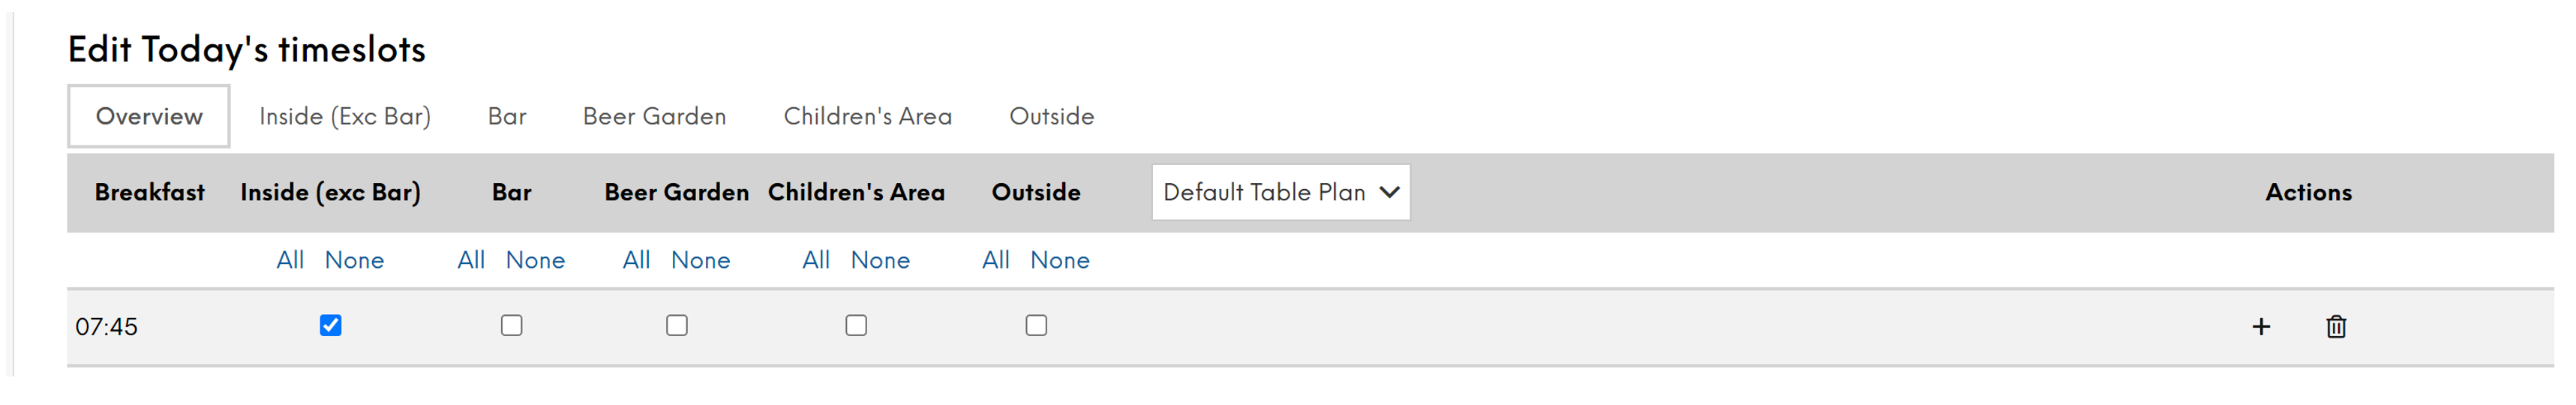Viewport: 2576px width, 405px height.
Task: Open the Inside (Exc Bar) tab
Action: tap(345, 116)
